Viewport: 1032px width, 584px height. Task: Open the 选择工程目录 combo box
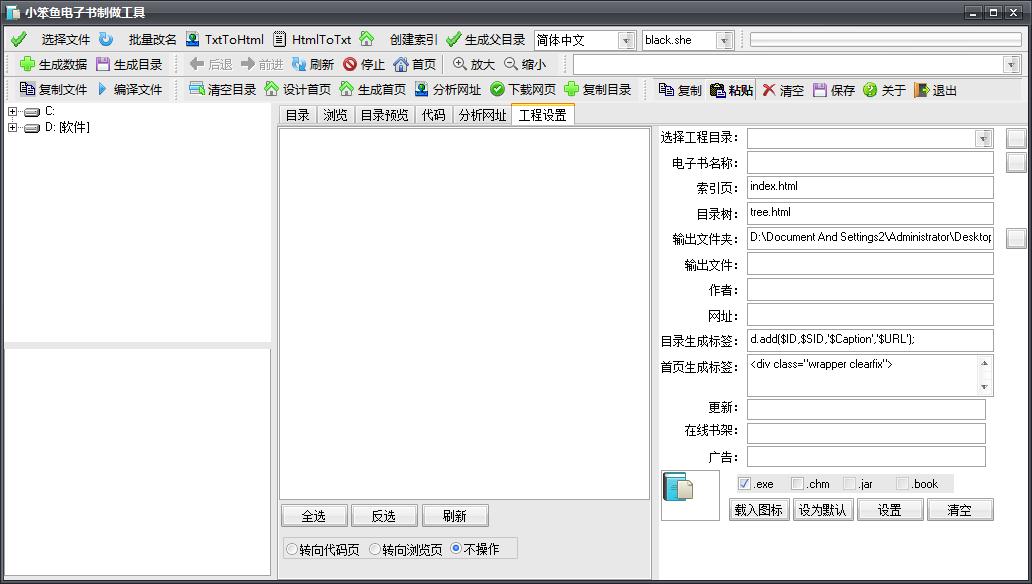[984, 138]
